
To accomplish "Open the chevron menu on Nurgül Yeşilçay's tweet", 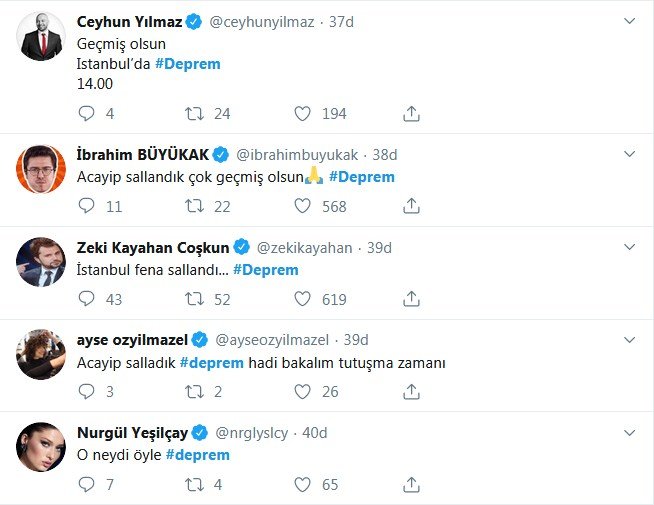I will 628,433.
